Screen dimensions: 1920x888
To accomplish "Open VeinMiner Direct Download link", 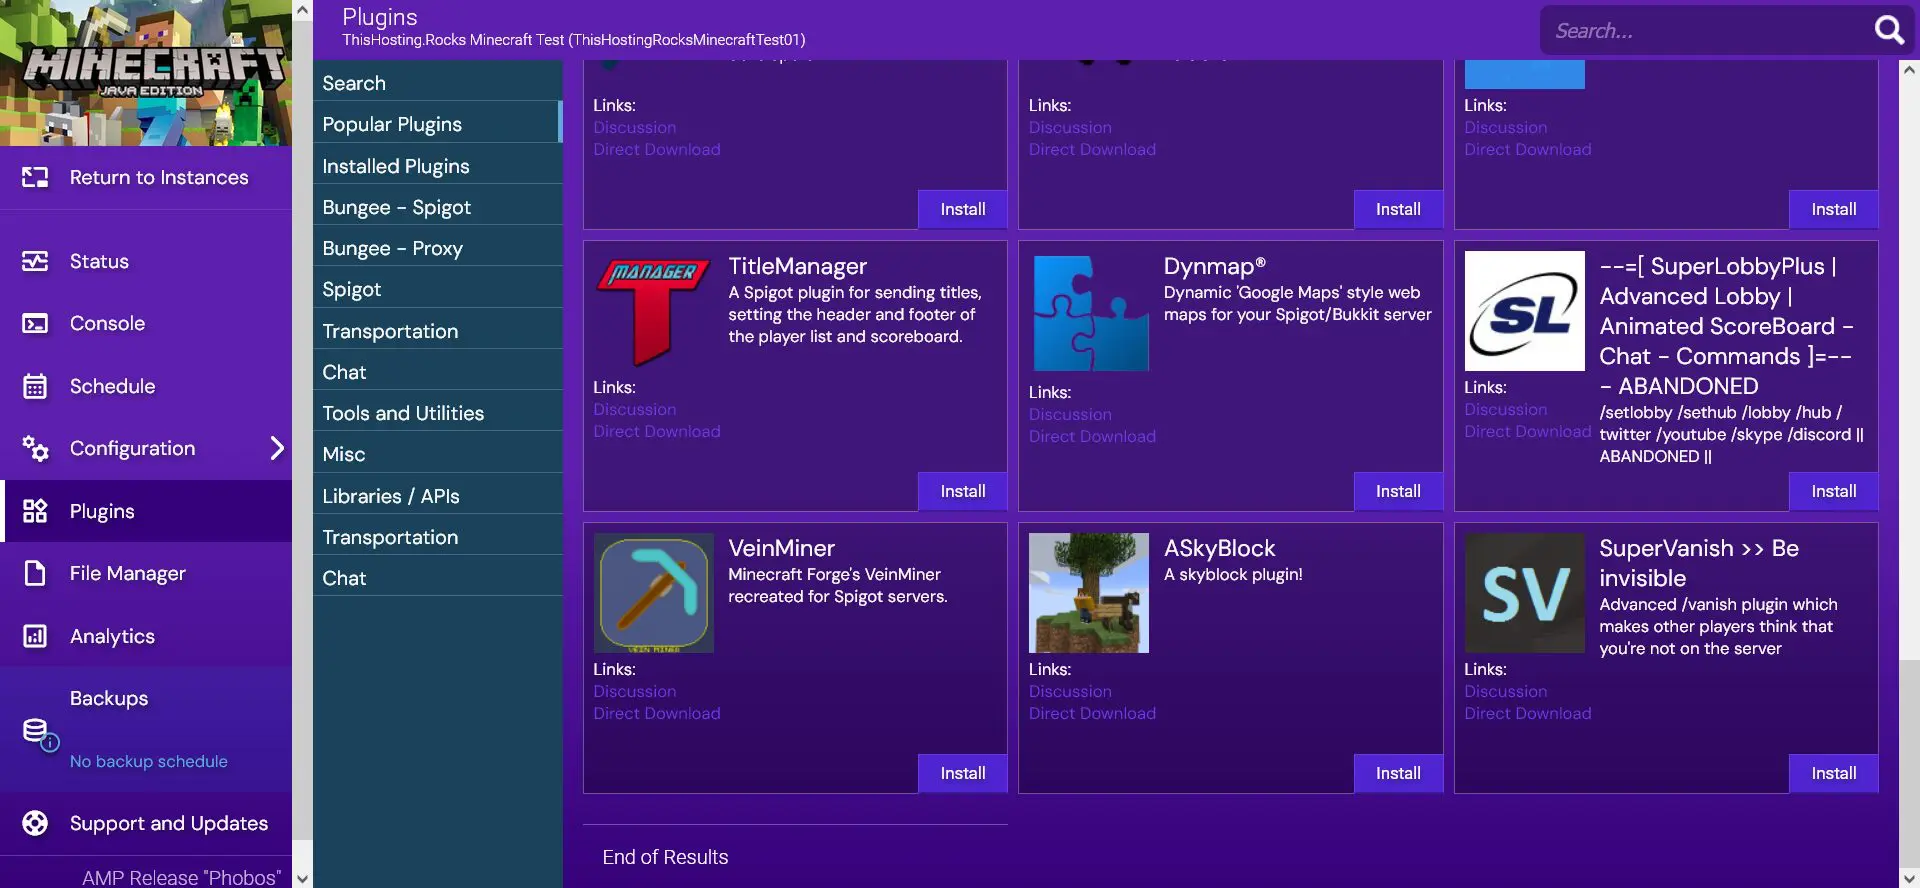I will click(656, 713).
